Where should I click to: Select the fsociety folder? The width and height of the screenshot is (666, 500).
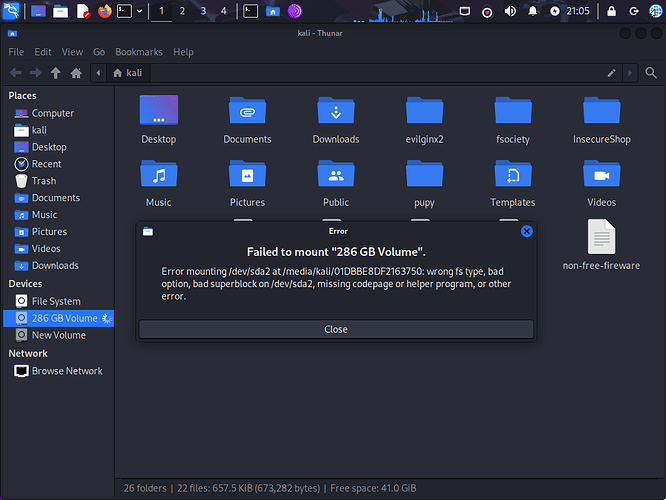pyautogui.click(x=513, y=110)
